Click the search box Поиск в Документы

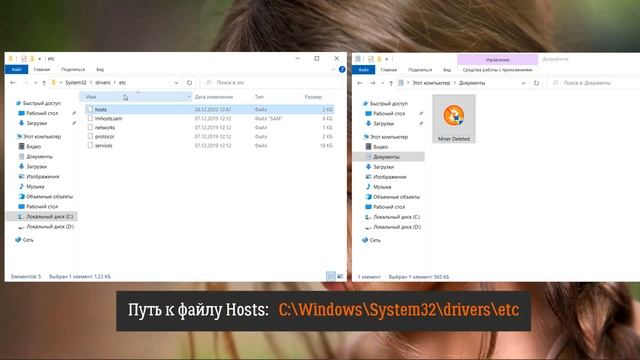[594, 83]
